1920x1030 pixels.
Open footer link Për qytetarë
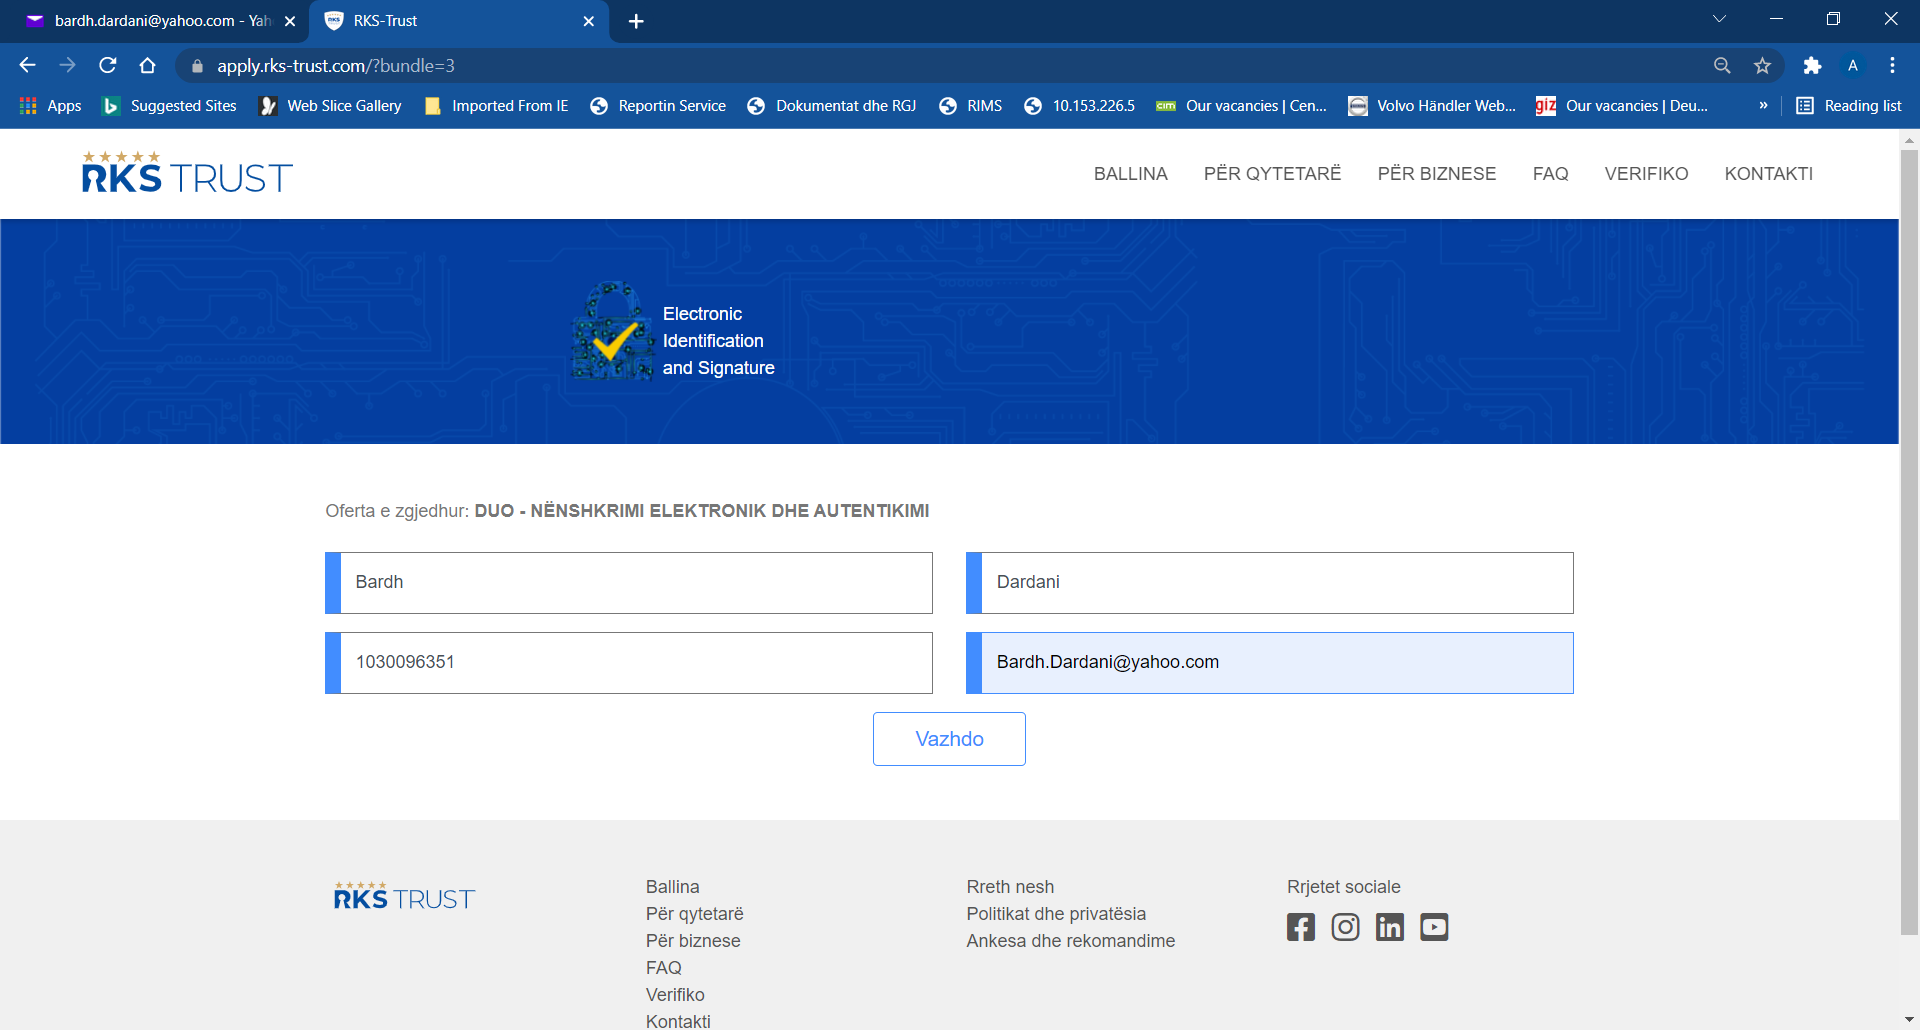click(x=694, y=914)
